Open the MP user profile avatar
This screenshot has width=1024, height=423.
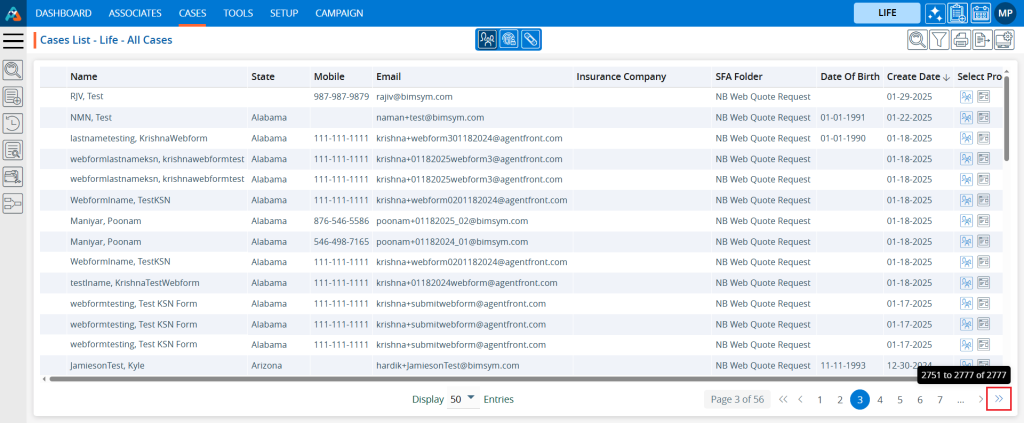[x=1005, y=13]
